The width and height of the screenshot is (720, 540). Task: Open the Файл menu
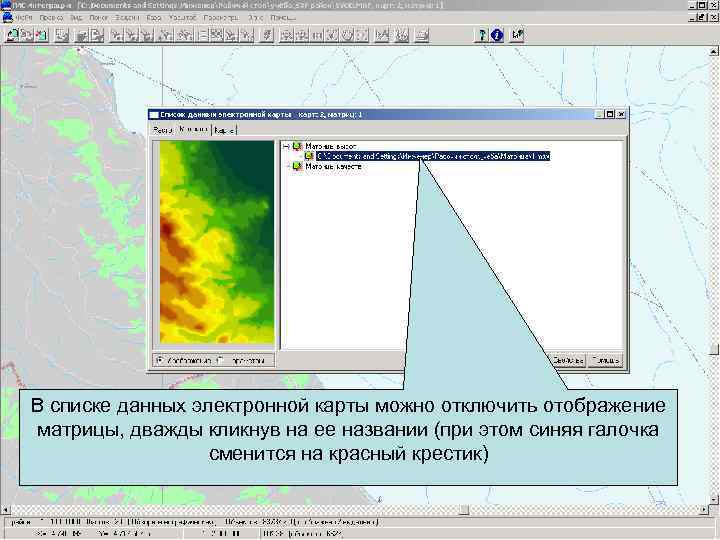click(x=24, y=17)
